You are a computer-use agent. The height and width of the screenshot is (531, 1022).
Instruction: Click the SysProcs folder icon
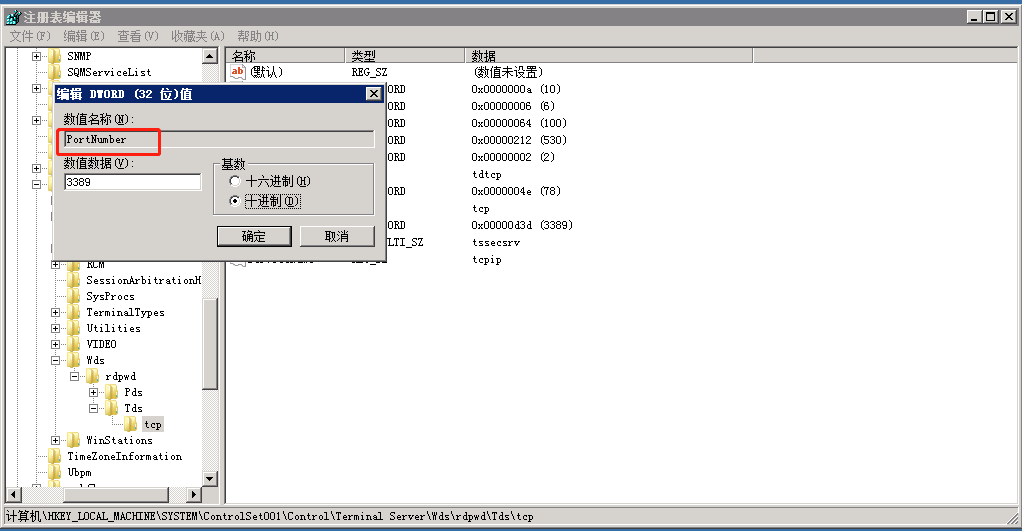[74, 296]
